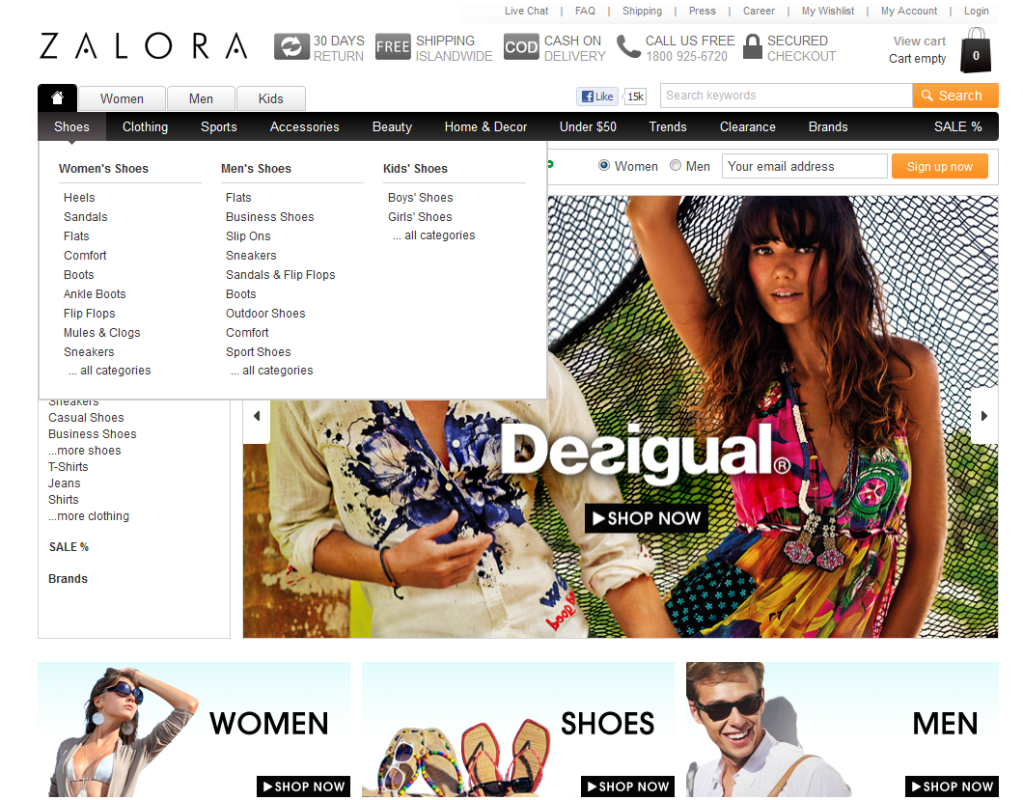Select the Women radio button

tap(604, 166)
